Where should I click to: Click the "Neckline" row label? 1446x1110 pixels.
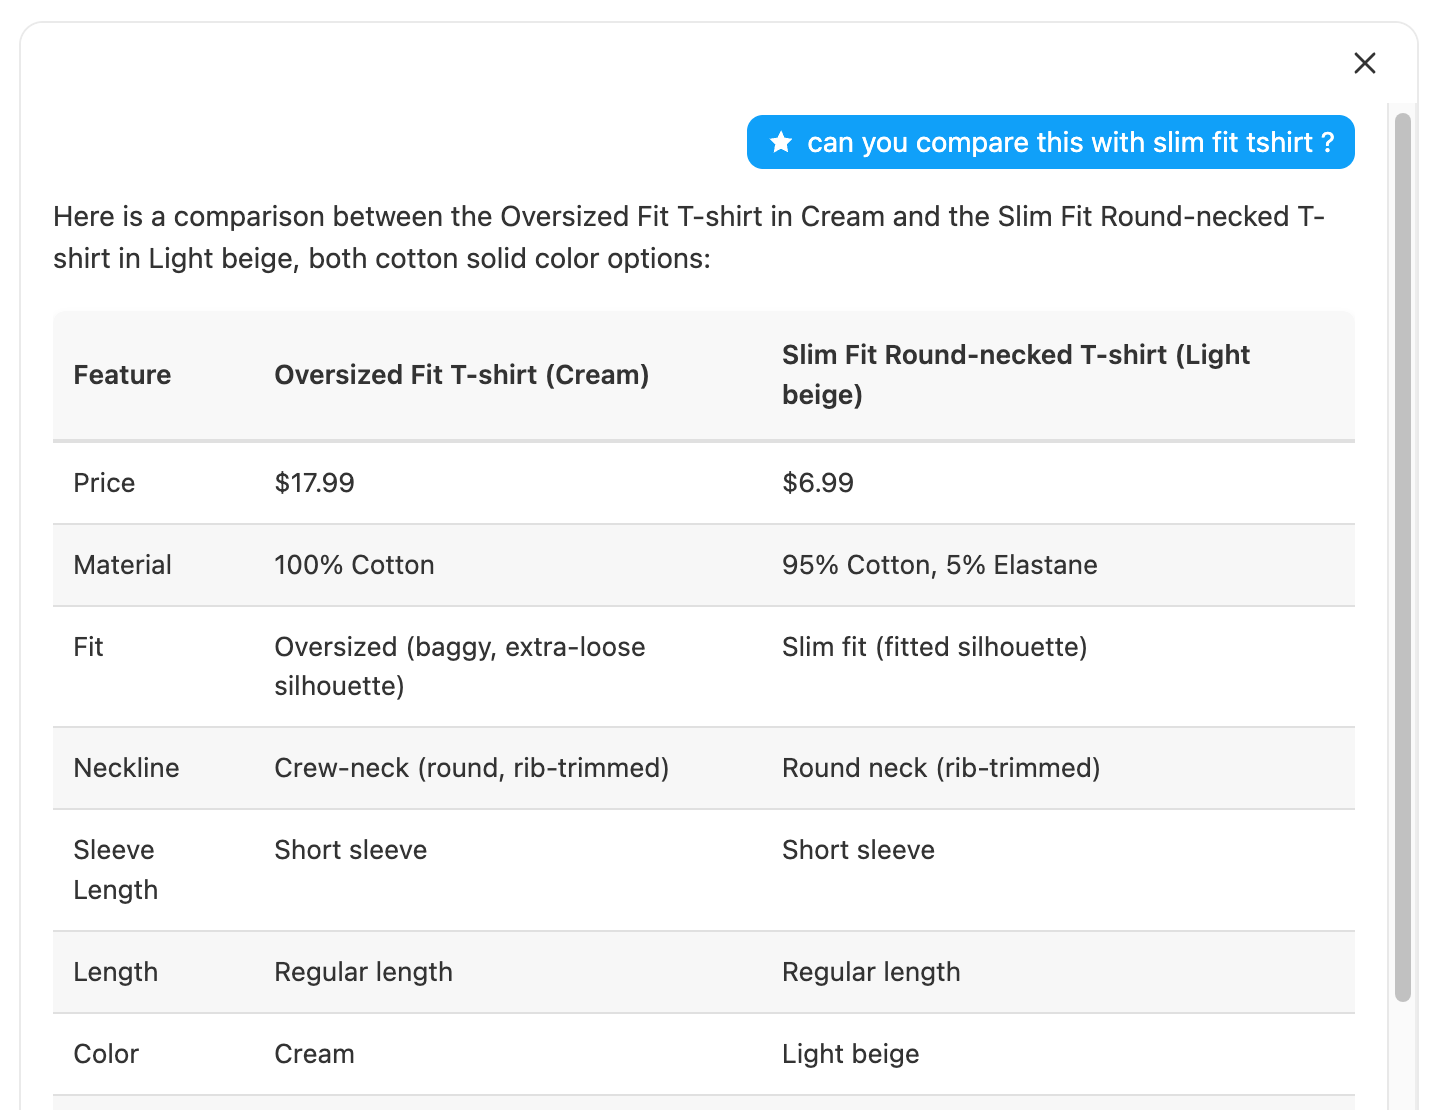click(126, 768)
